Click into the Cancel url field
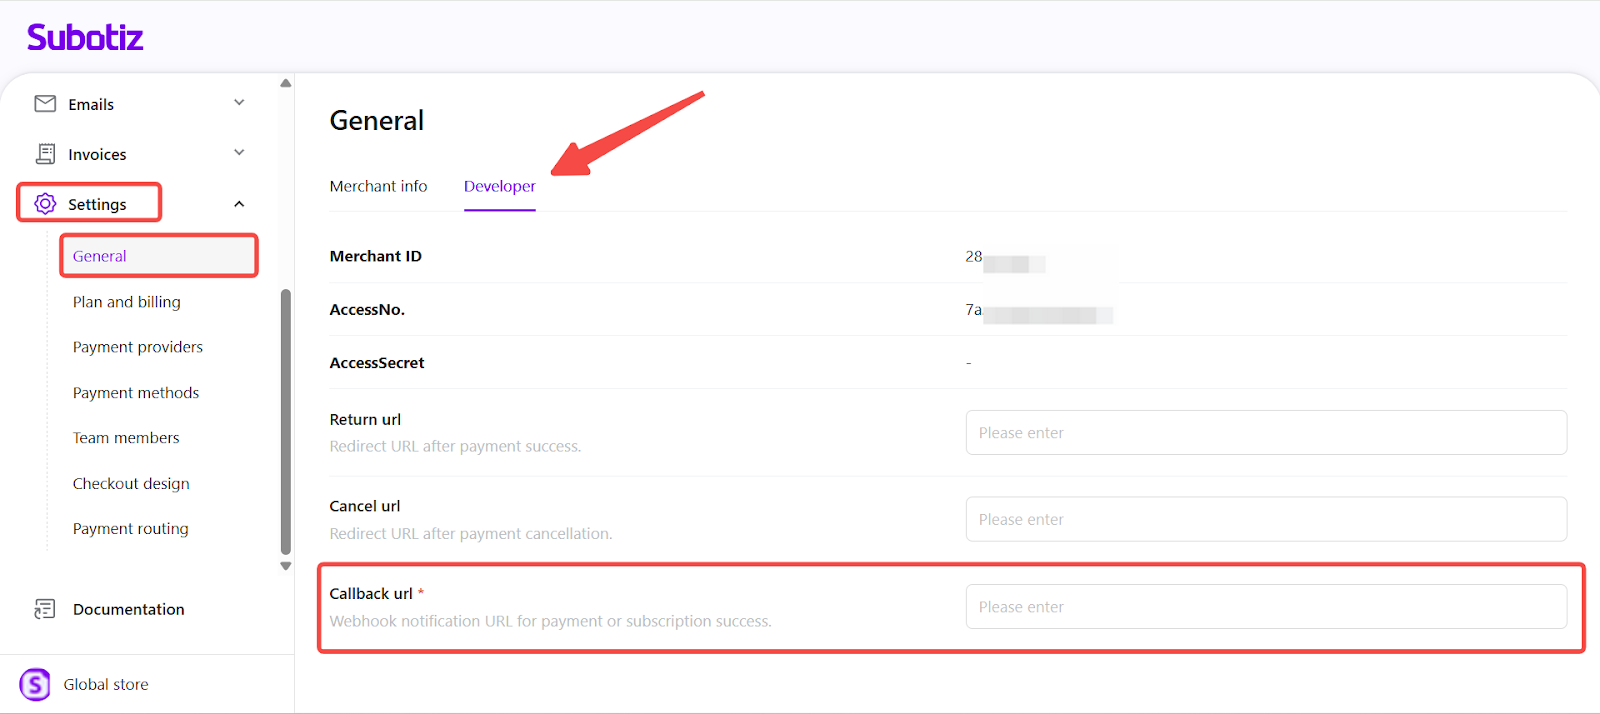 (1265, 520)
